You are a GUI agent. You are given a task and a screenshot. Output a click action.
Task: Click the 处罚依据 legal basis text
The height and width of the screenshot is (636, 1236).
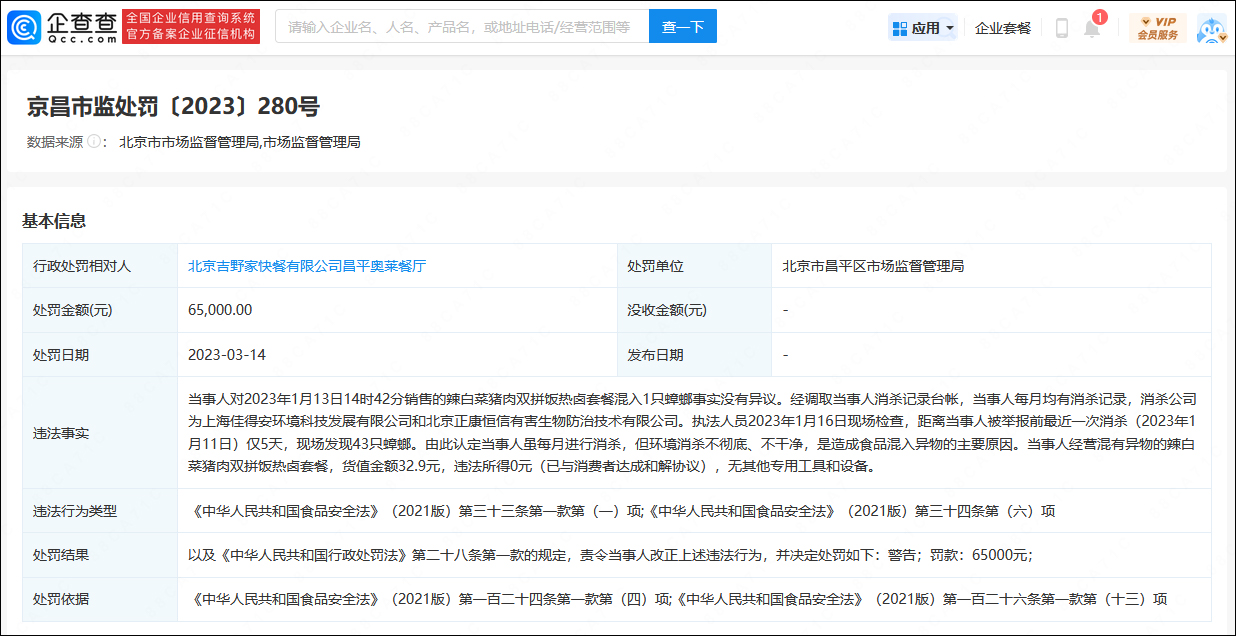[x=677, y=599]
